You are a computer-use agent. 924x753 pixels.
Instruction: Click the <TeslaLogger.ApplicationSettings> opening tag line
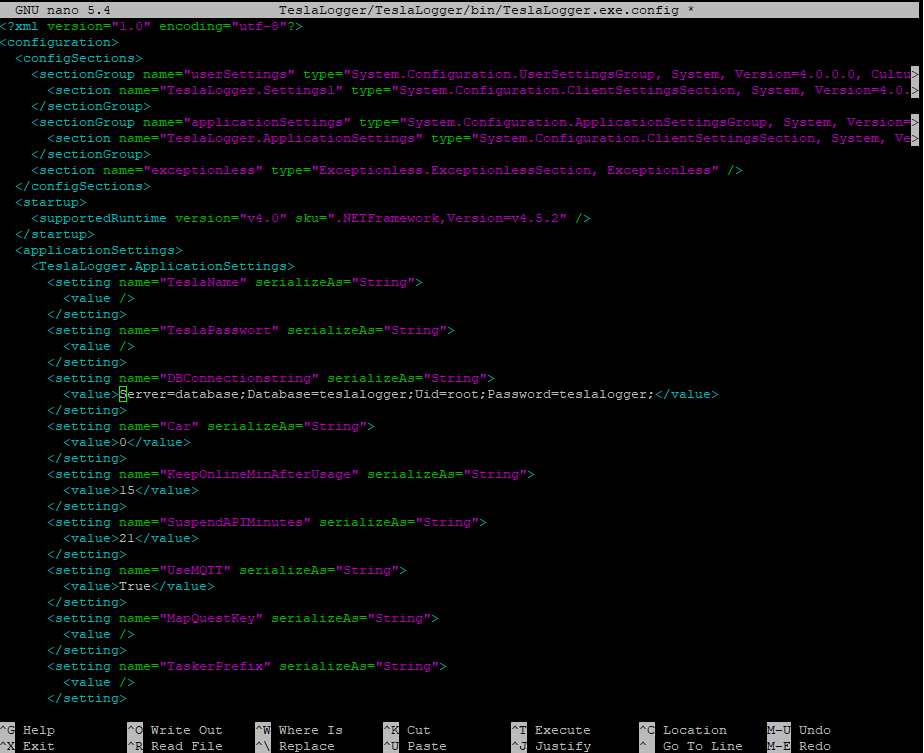pos(163,266)
